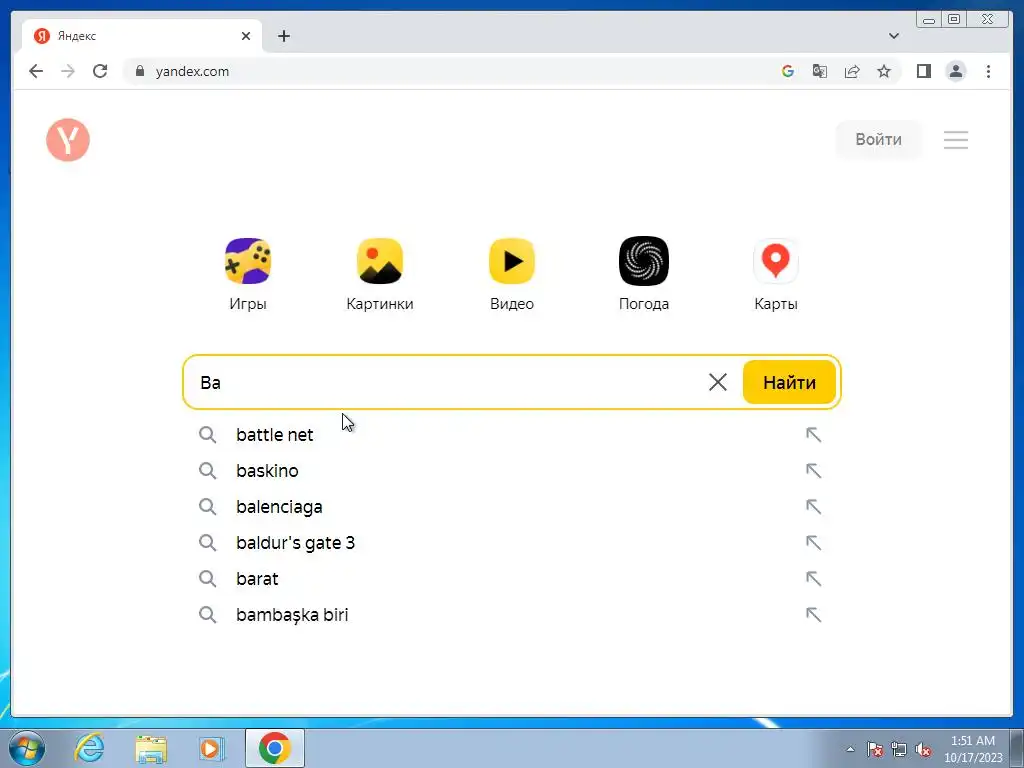Click the fill arrow beside 'bambaşka biri'

813,615
